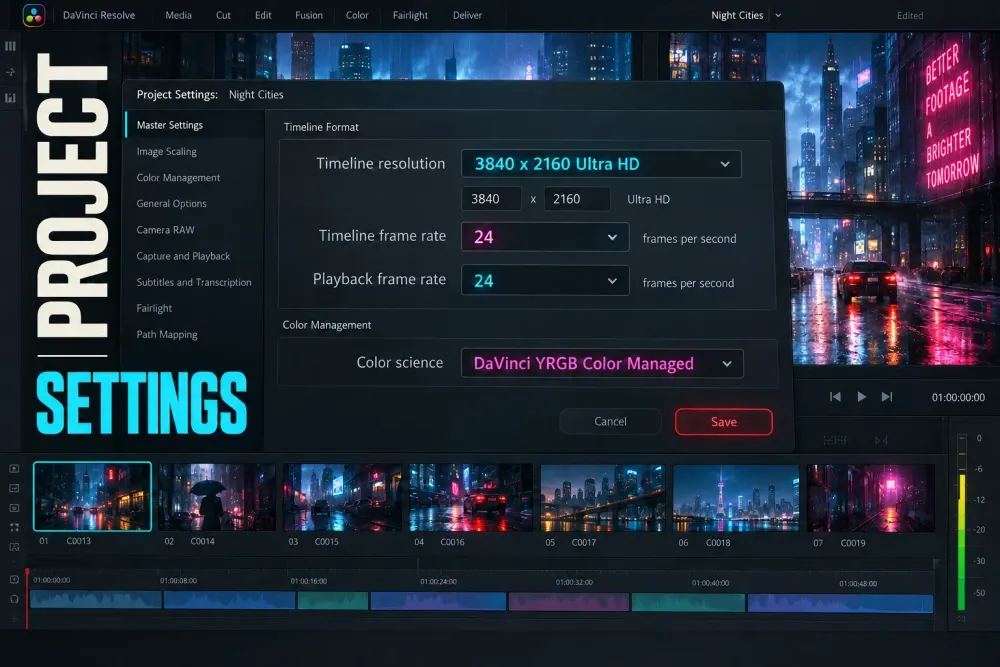Select clip thumbnail C0019
Viewport: 1000px width, 667px height.
click(x=871, y=498)
